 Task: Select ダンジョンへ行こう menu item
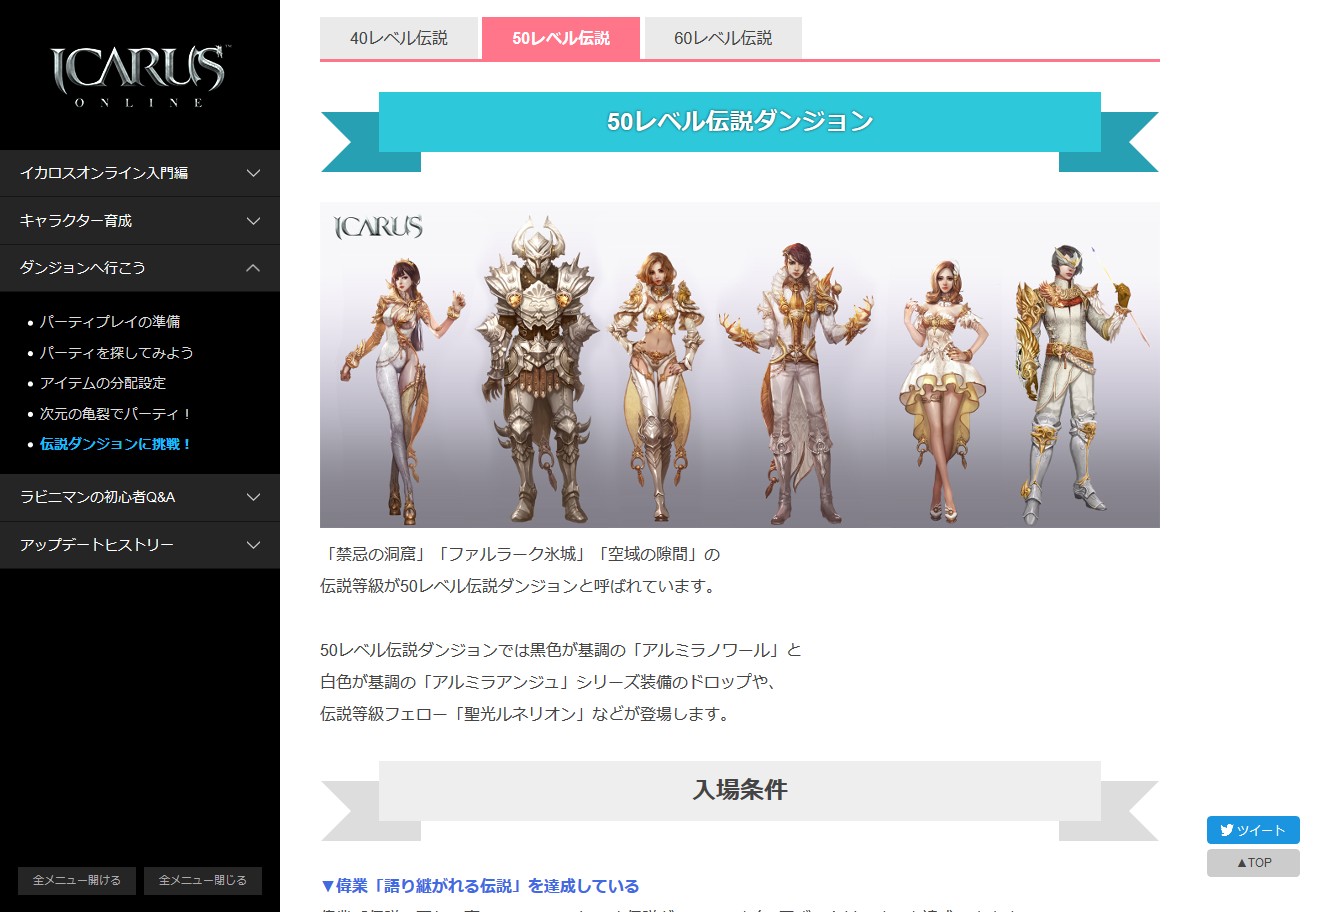pos(140,268)
